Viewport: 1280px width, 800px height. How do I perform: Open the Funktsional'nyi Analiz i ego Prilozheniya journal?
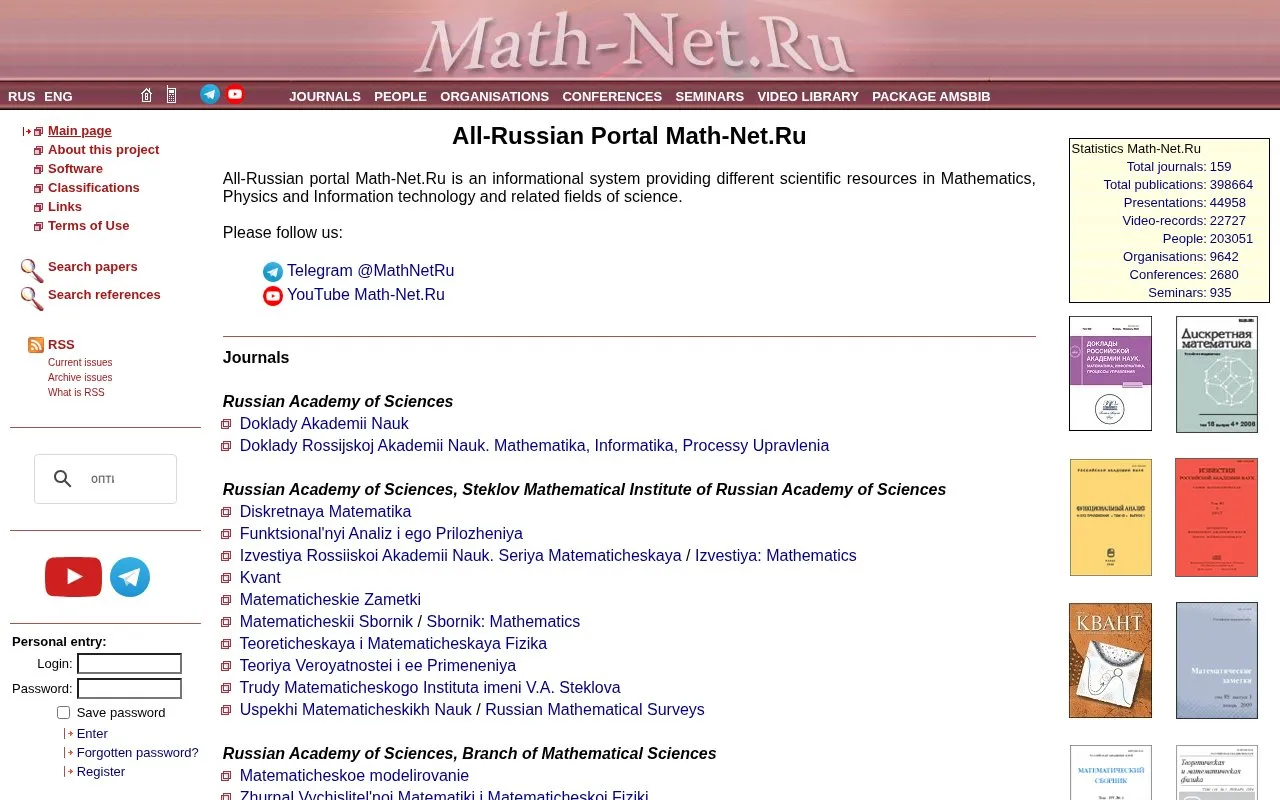(381, 534)
